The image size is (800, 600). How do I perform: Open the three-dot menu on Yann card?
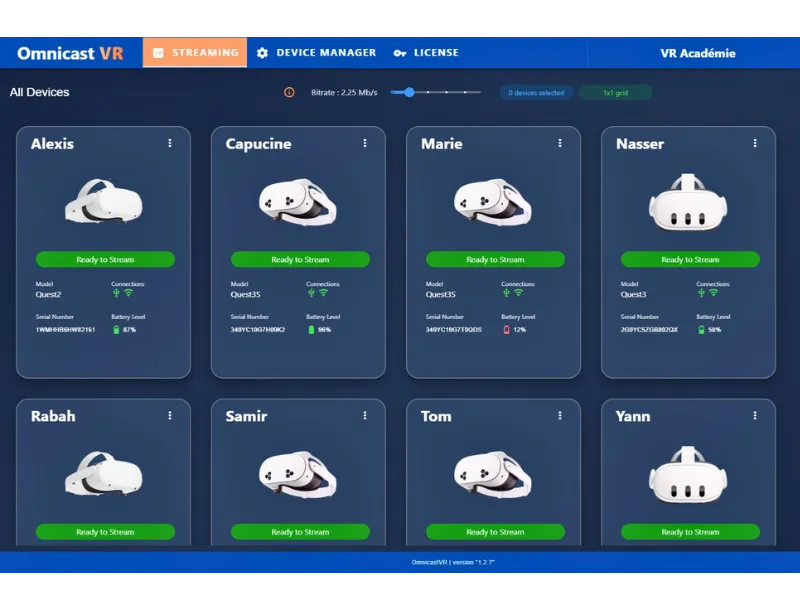755,416
